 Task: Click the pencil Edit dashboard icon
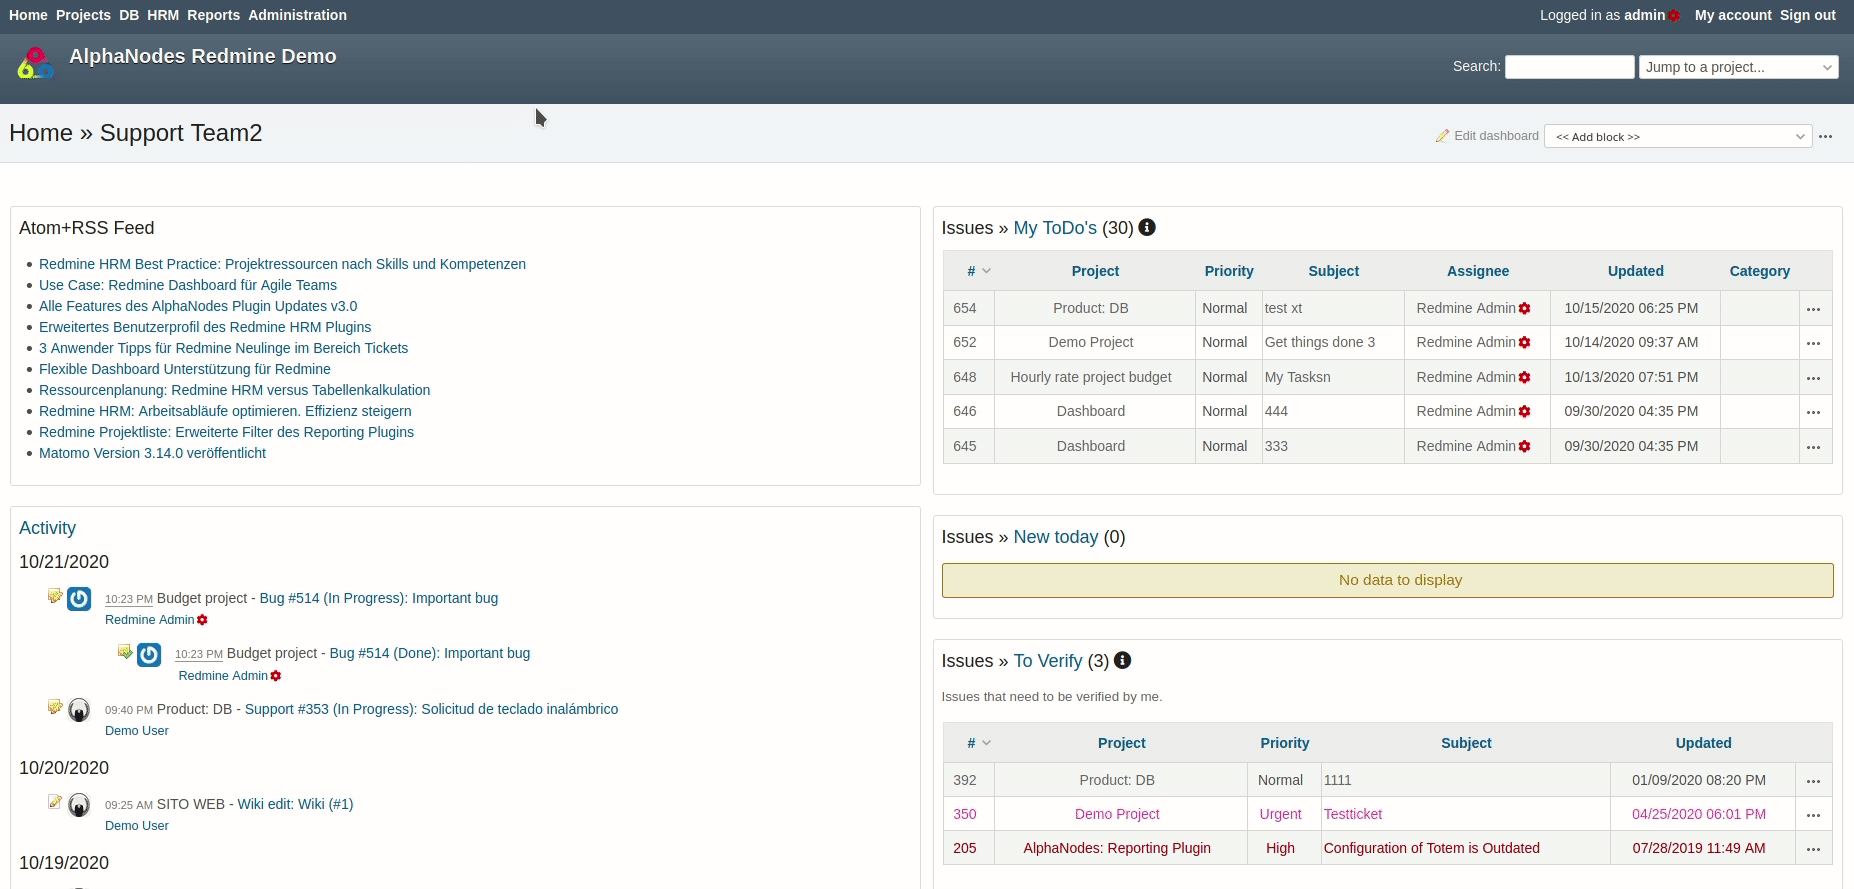(x=1442, y=136)
